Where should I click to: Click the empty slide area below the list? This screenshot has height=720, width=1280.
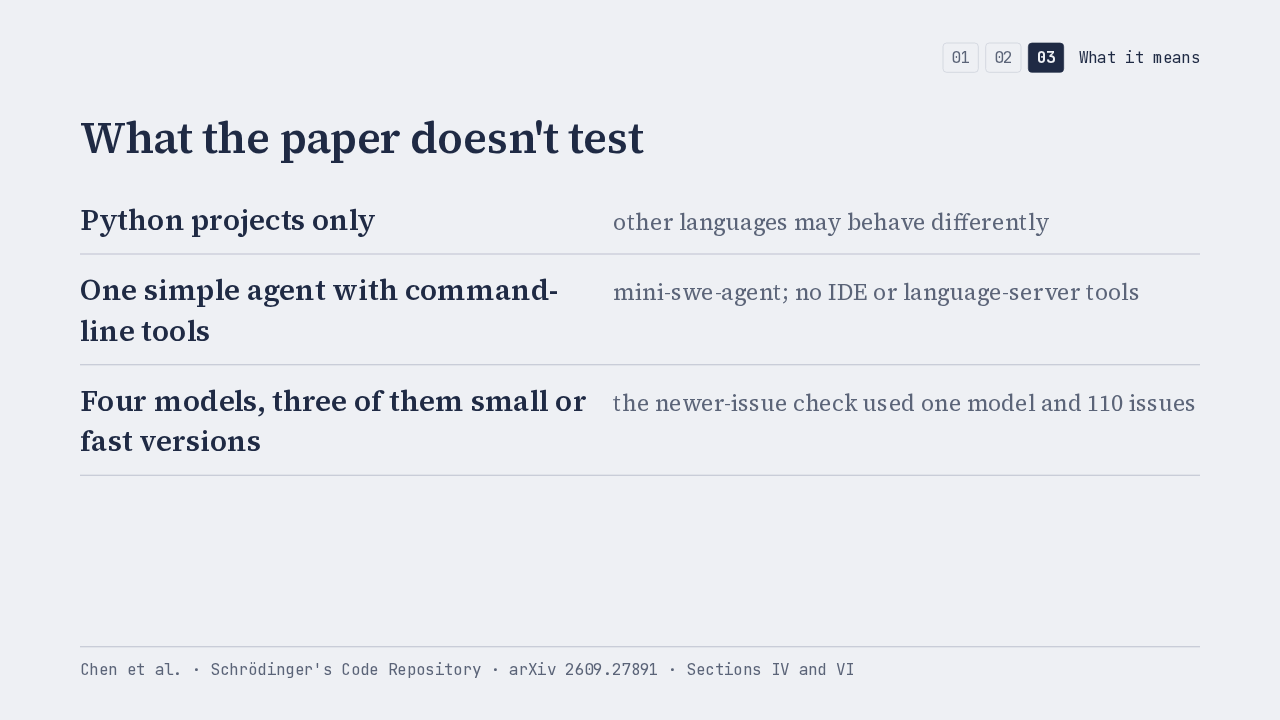[640, 560]
